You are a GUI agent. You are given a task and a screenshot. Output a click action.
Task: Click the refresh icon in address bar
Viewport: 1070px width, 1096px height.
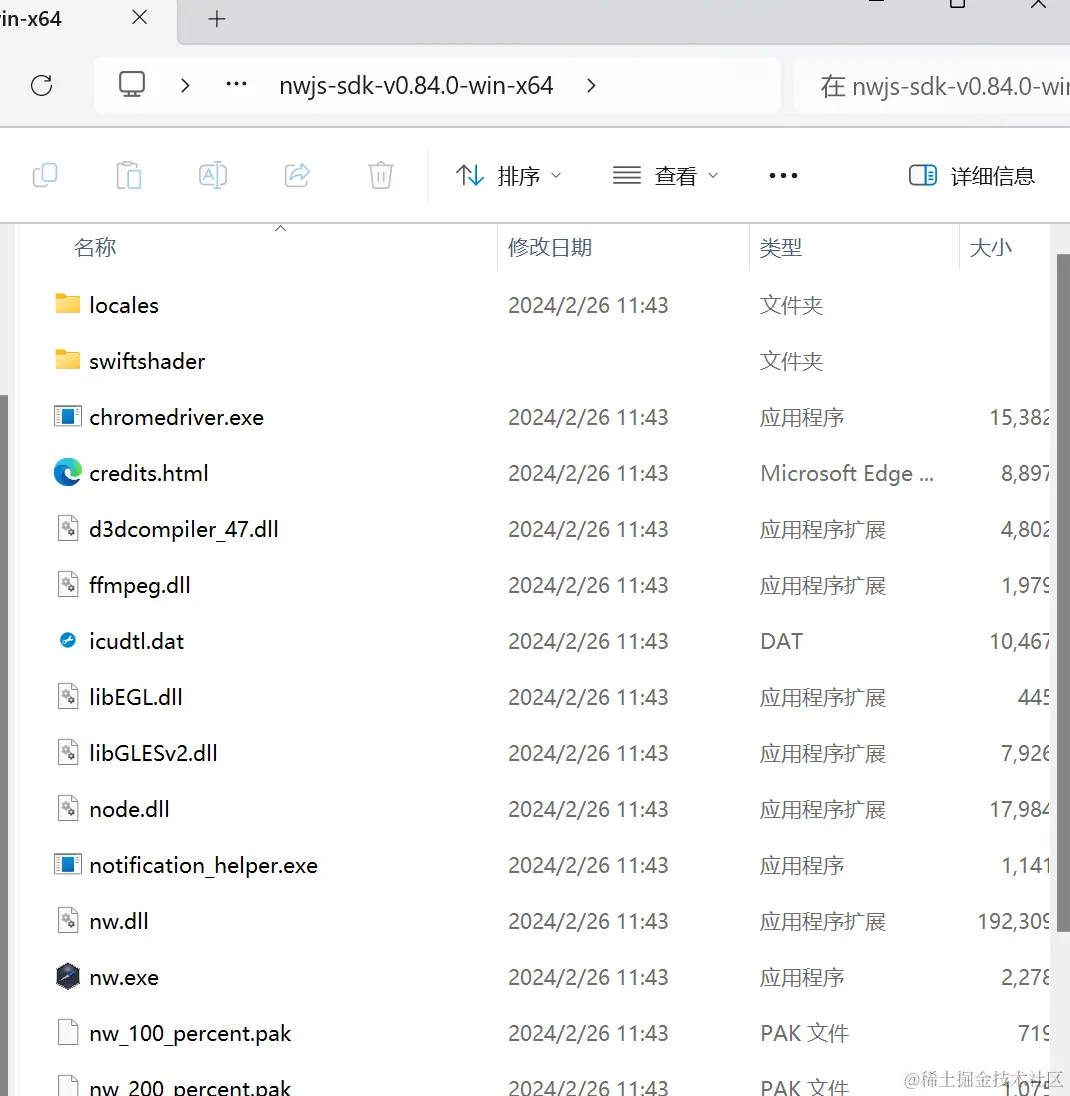tap(42, 85)
